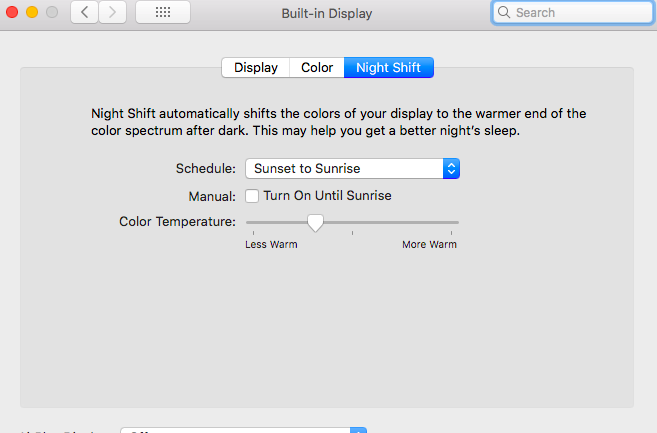Click the forward navigation arrow
This screenshot has height=433, width=657.
pos(111,13)
